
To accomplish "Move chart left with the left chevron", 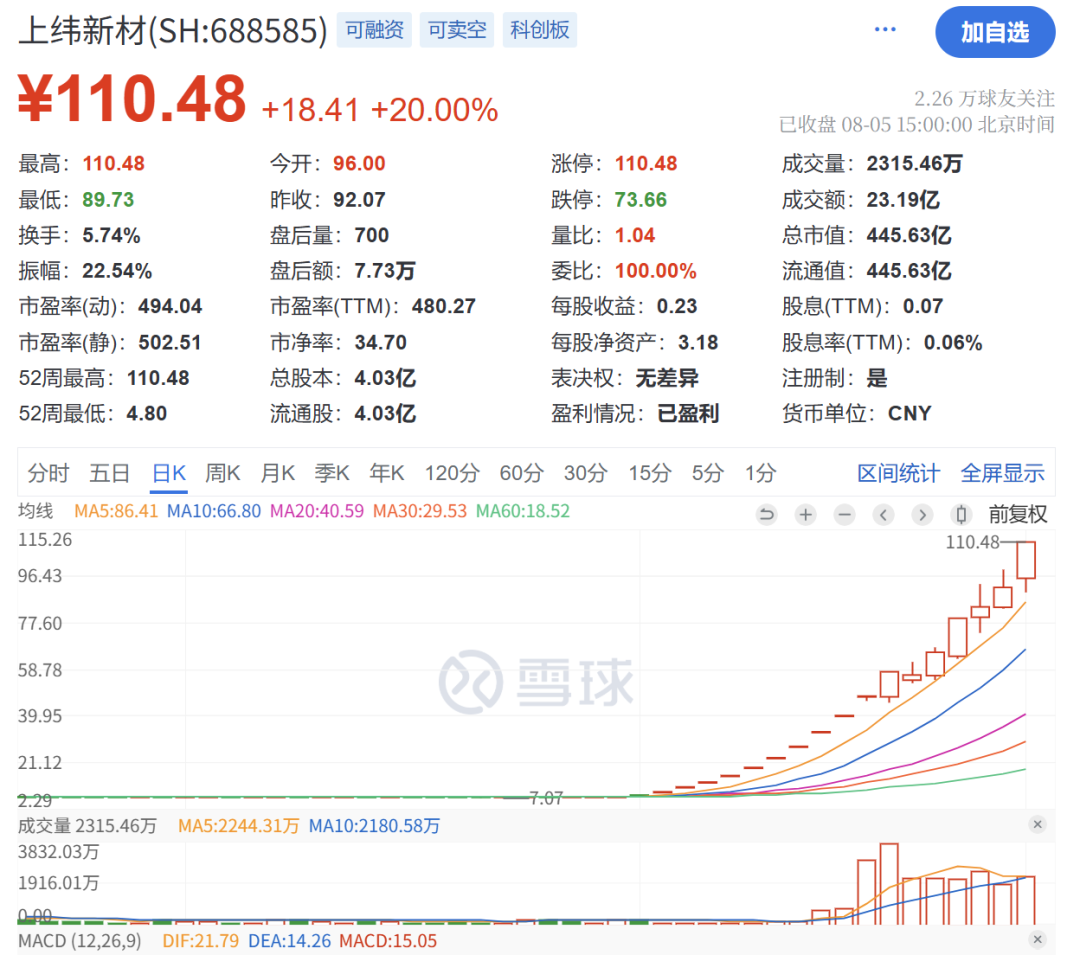I will [x=884, y=514].
